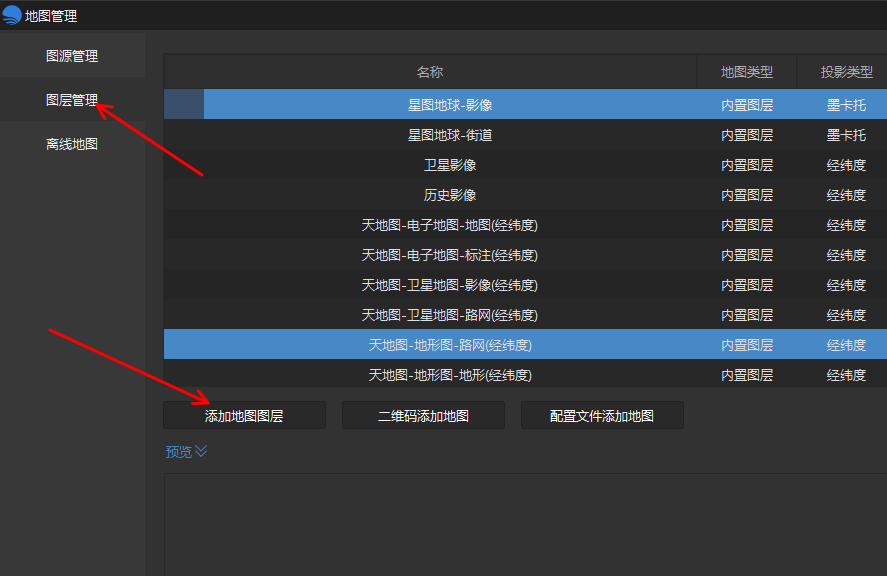Switch to the 图层管理 tab

[72, 100]
